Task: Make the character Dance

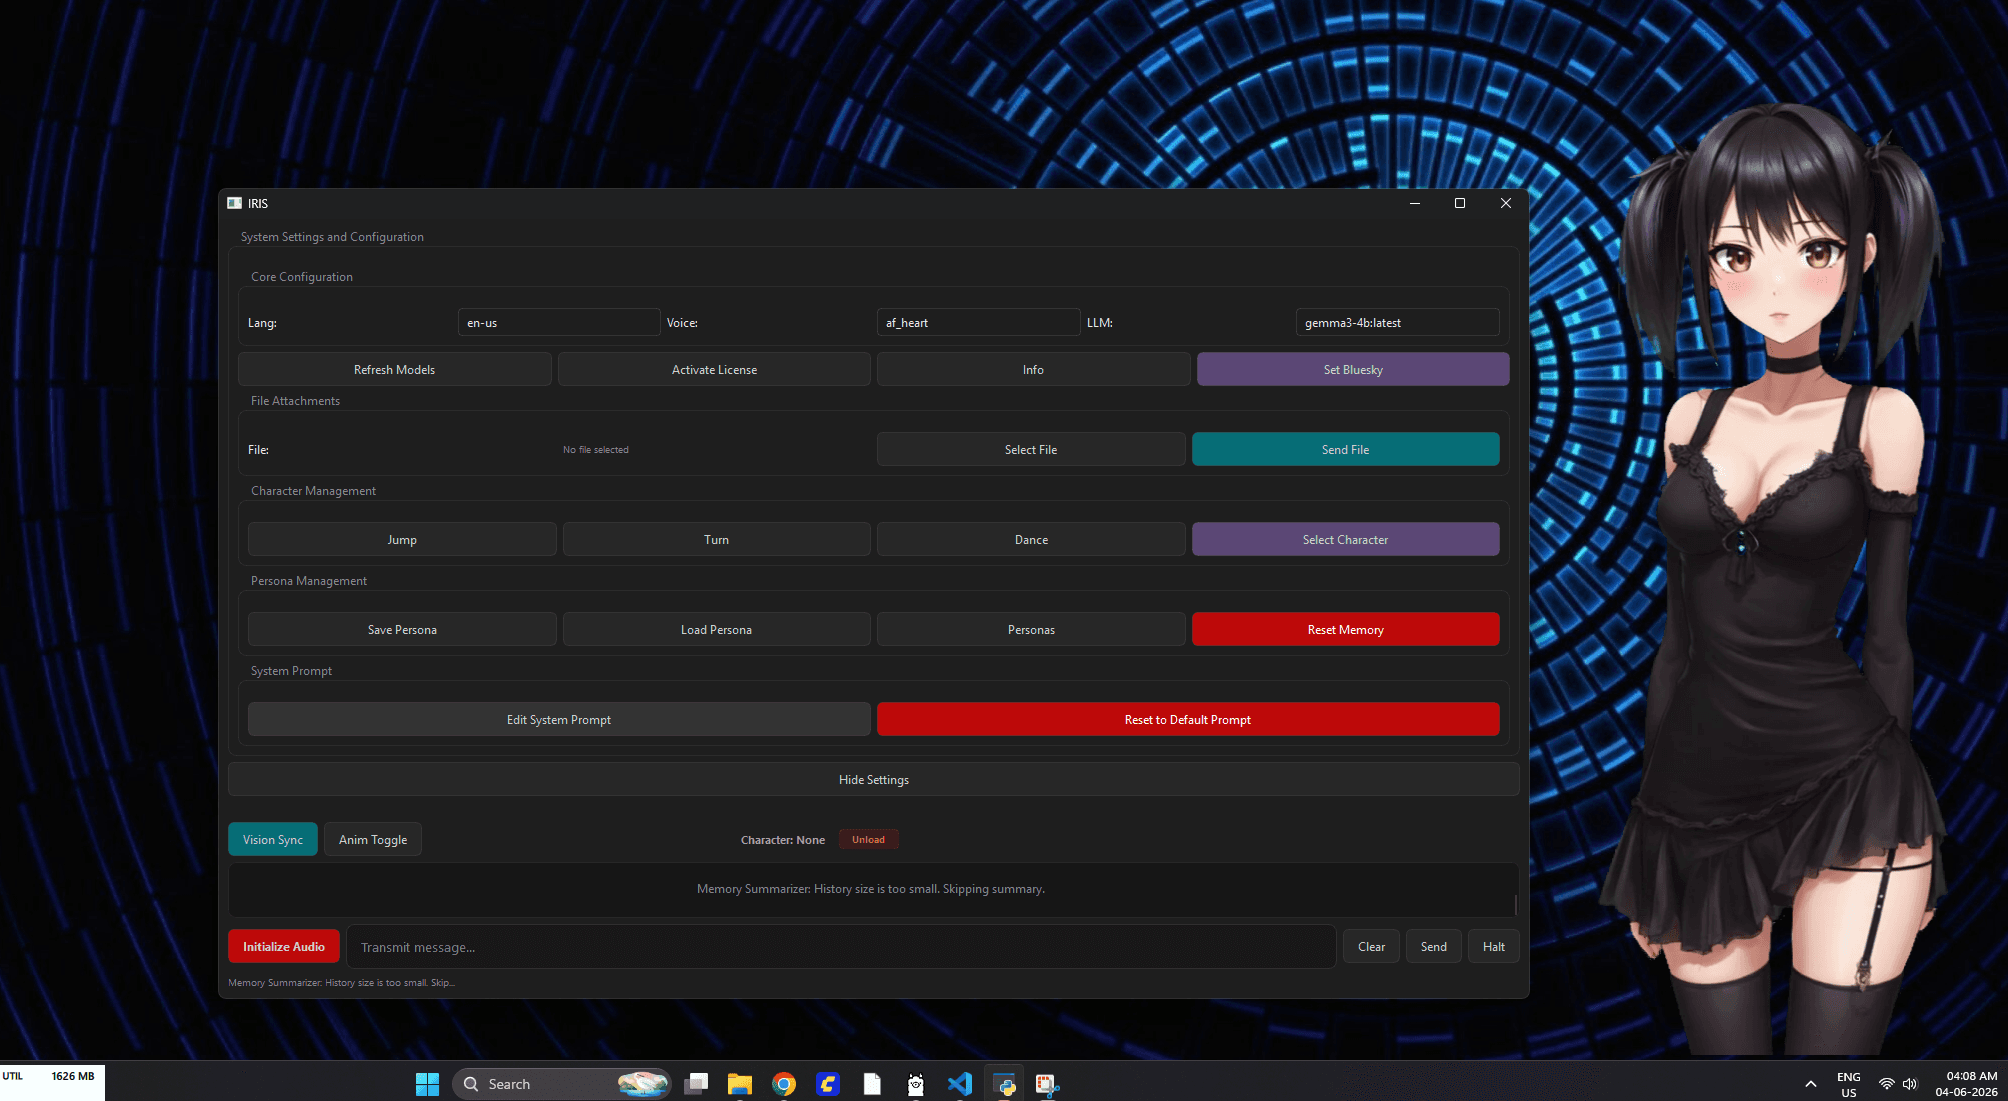Action: click(x=1031, y=539)
